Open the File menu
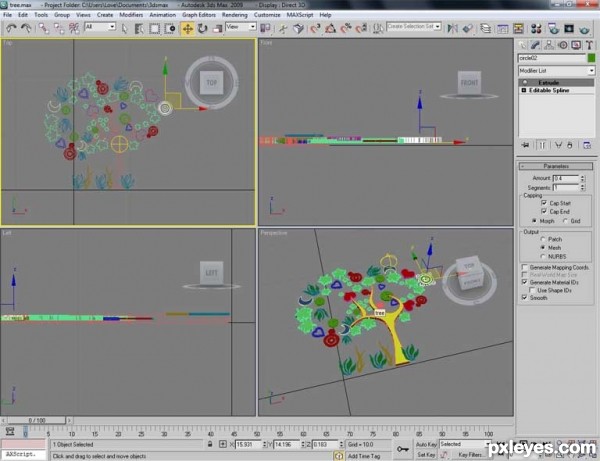This screenshot has height=461, width=600. [x=7, y=15]
